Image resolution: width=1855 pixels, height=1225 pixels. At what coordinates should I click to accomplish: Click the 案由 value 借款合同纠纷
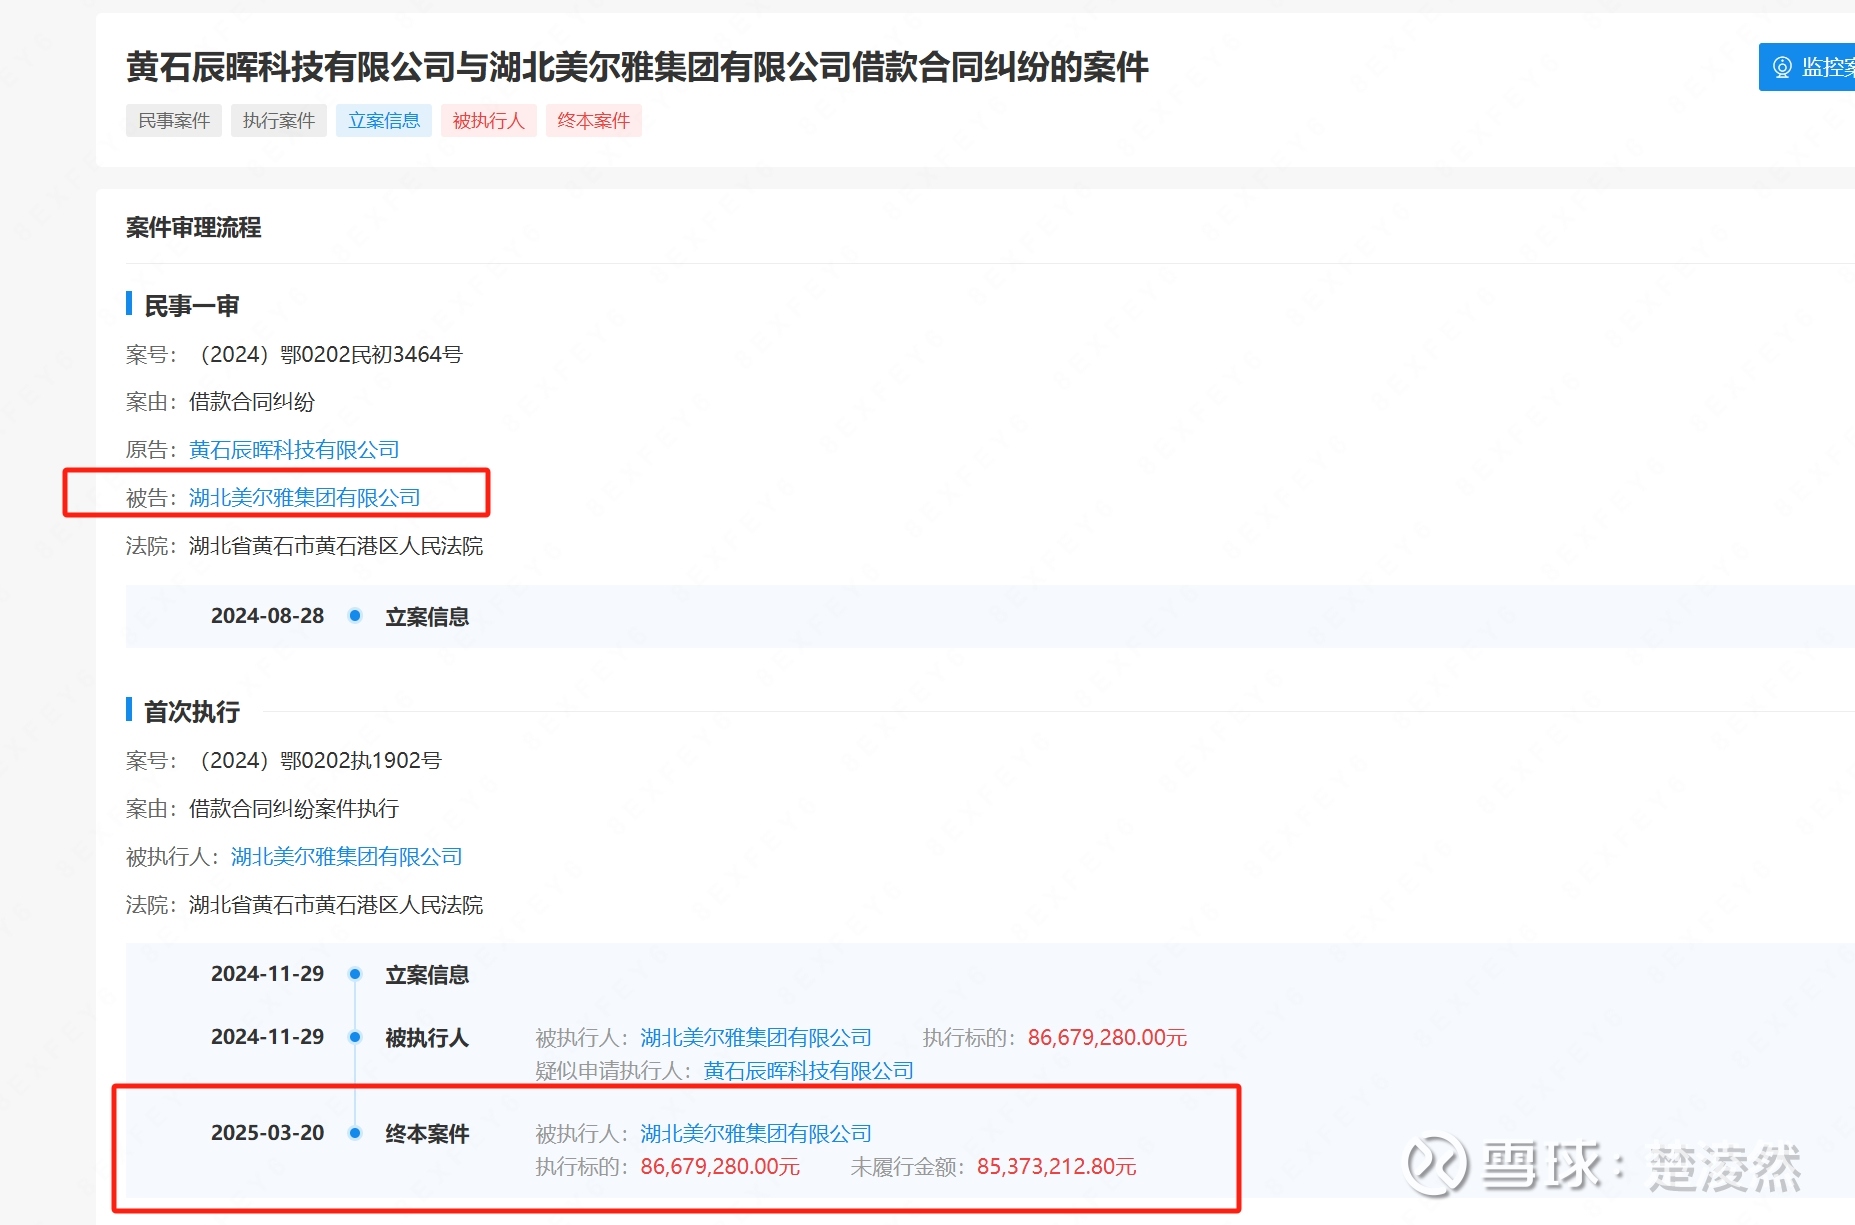[x=252, y=402]
